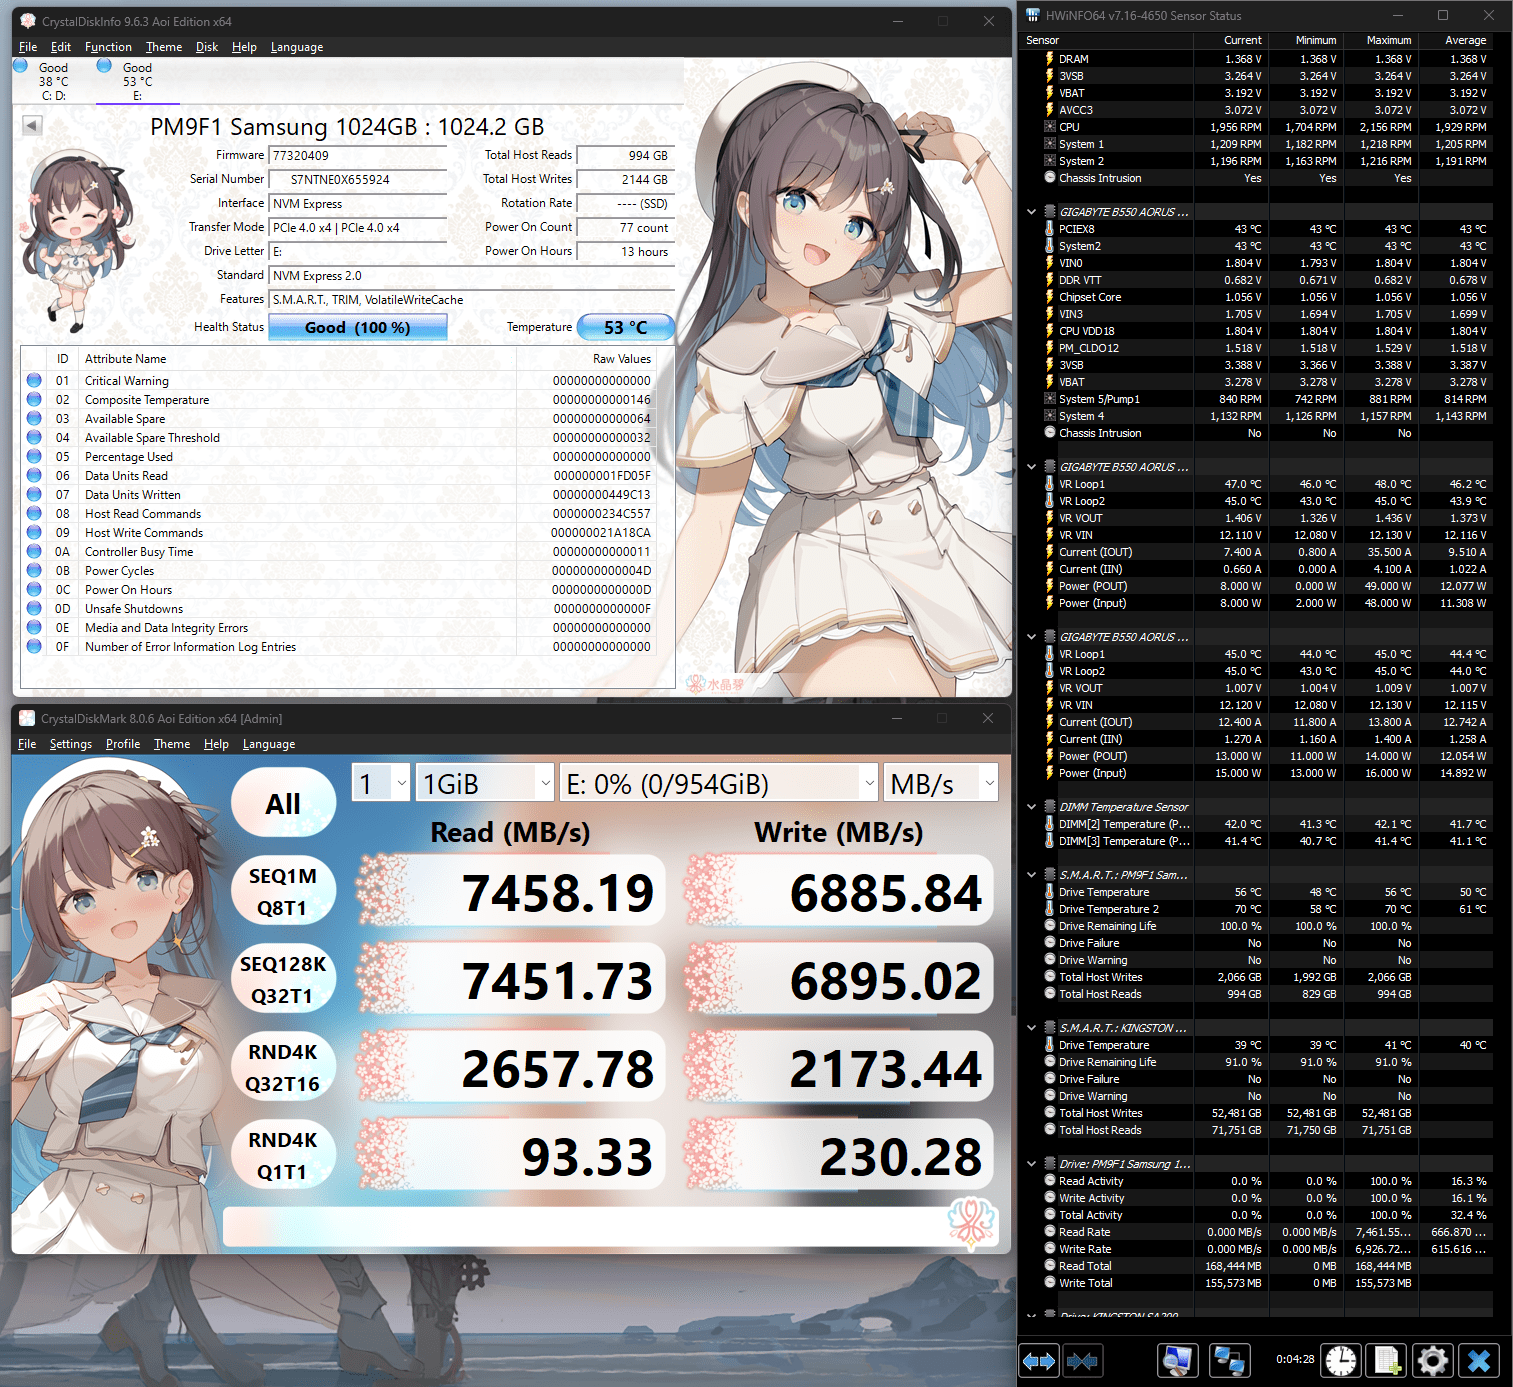Collapse the S.M.A.R.T.: PM9F1 Samsung group
Screen dimensions: 1513x1387
[x=1032, y=875]
